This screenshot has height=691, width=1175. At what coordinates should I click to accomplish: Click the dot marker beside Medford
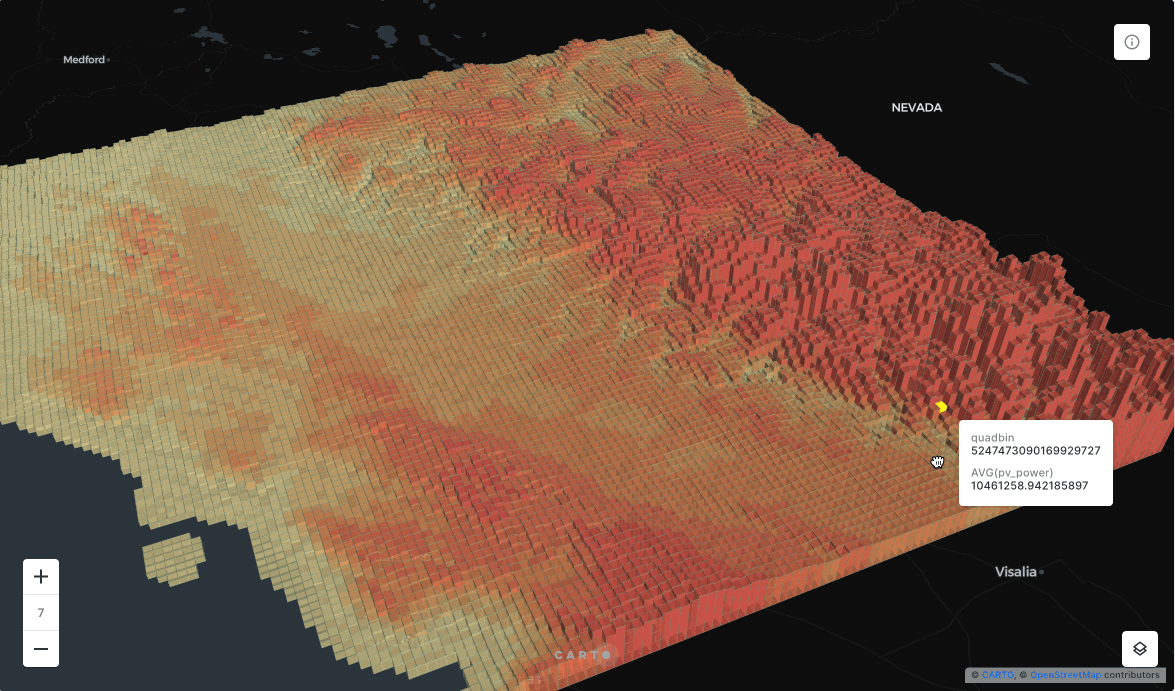108,60
